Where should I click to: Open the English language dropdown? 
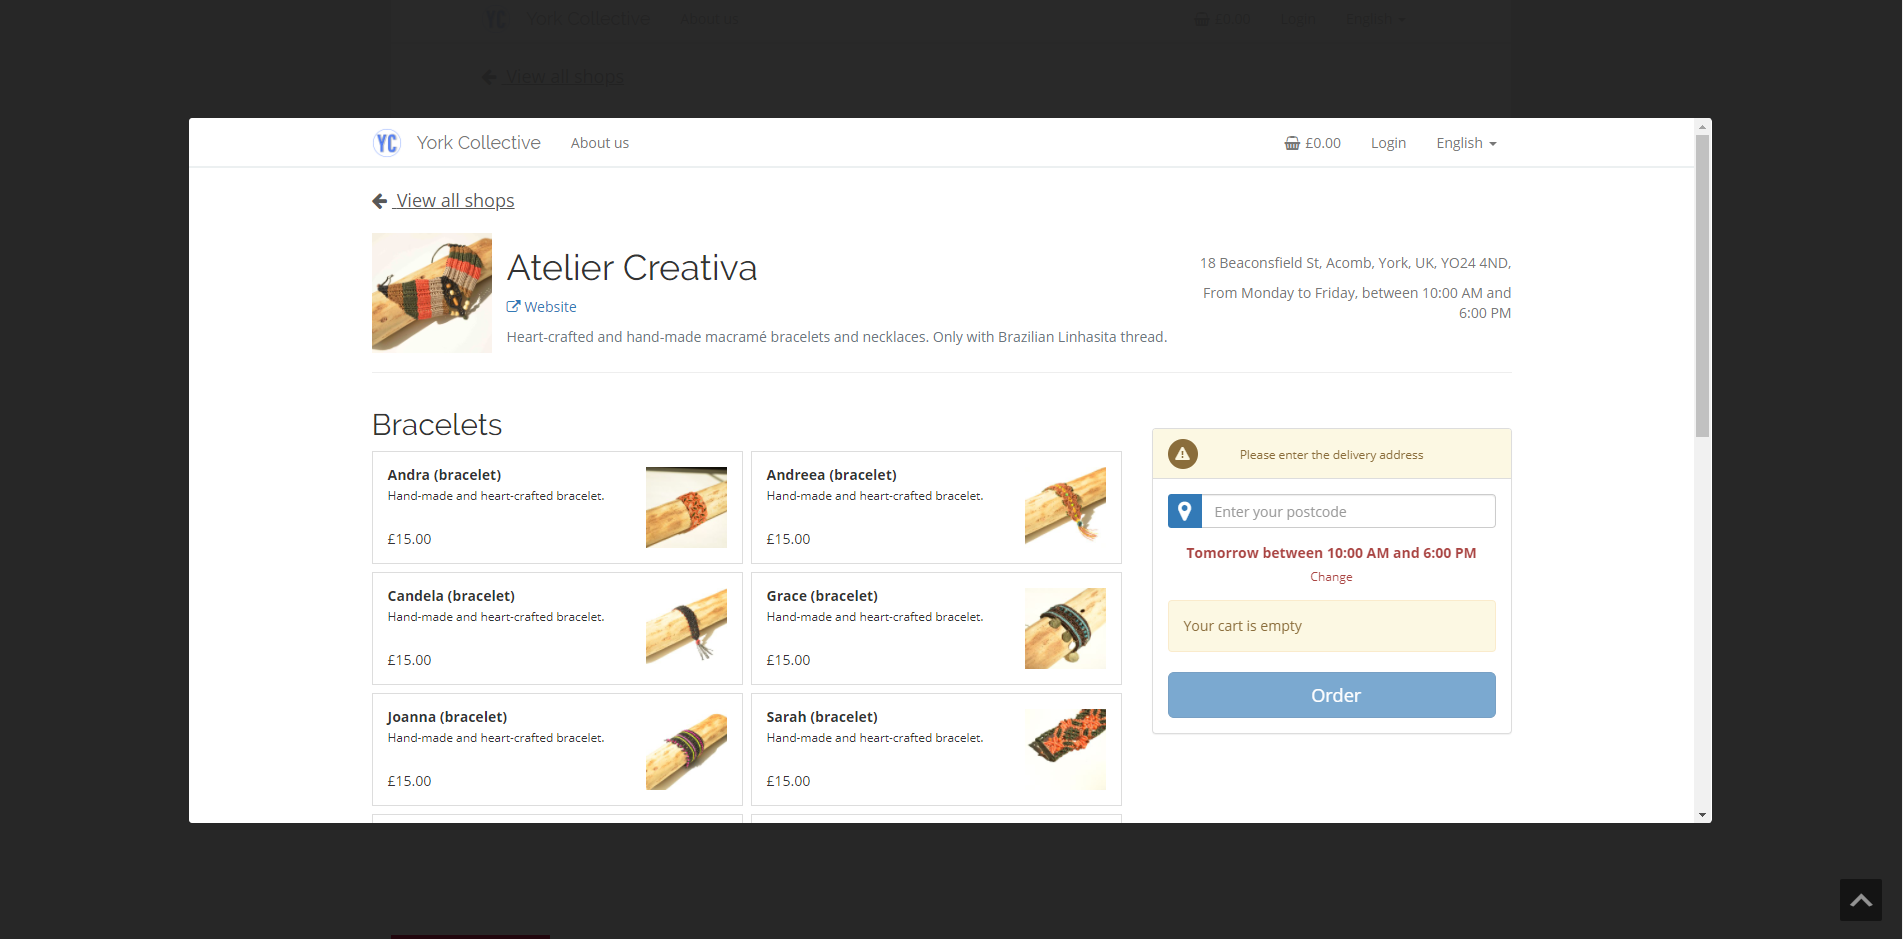tap(1466, 143)
